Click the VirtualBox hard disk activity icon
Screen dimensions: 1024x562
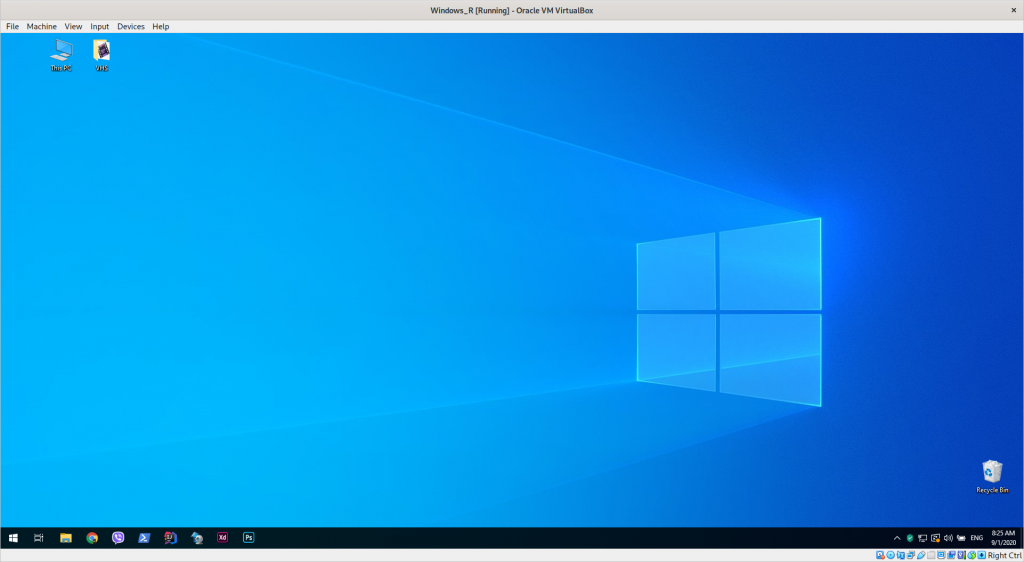(880, 555)
